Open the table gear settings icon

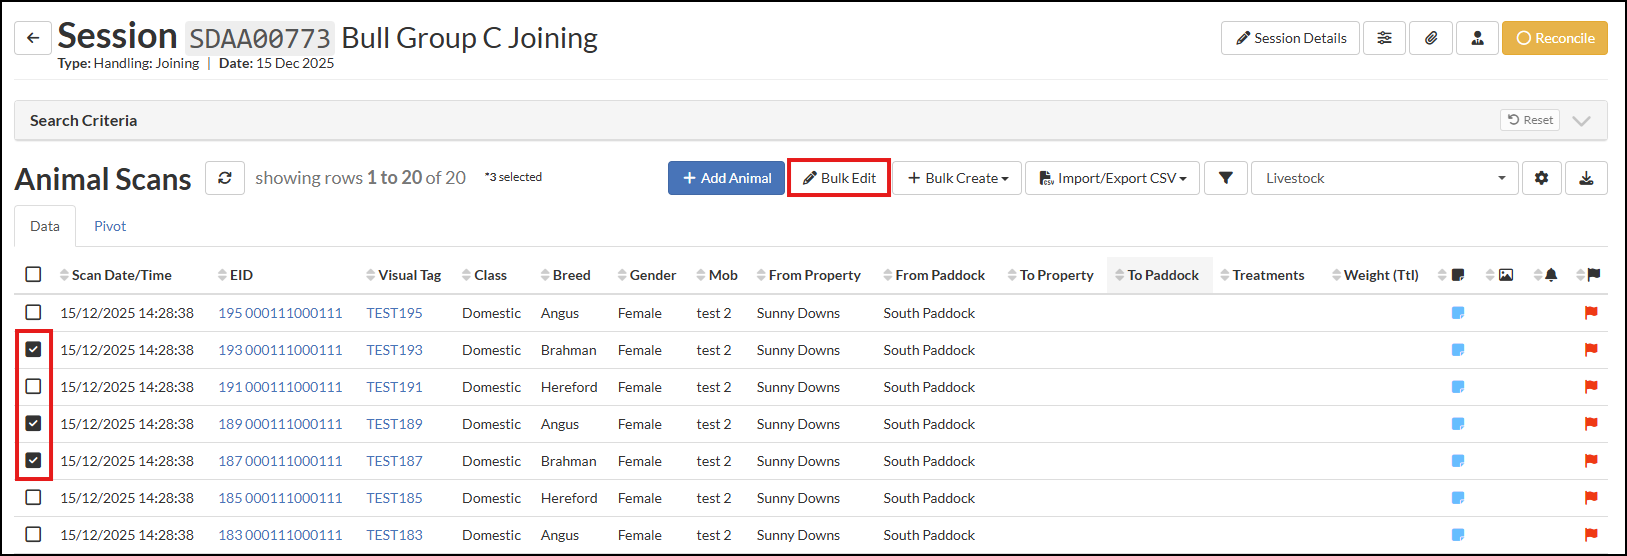click(x=1541, y=178)
